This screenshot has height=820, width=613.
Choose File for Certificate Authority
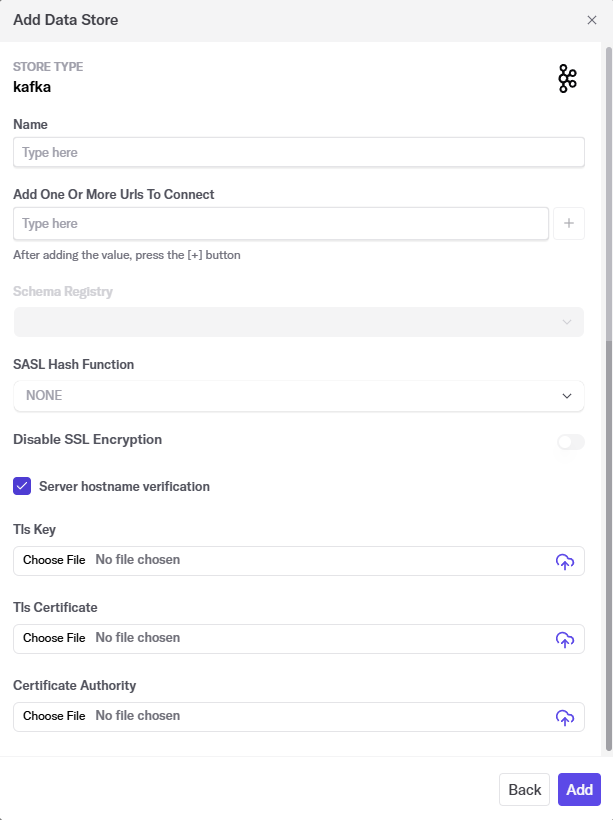click(54, 716)
